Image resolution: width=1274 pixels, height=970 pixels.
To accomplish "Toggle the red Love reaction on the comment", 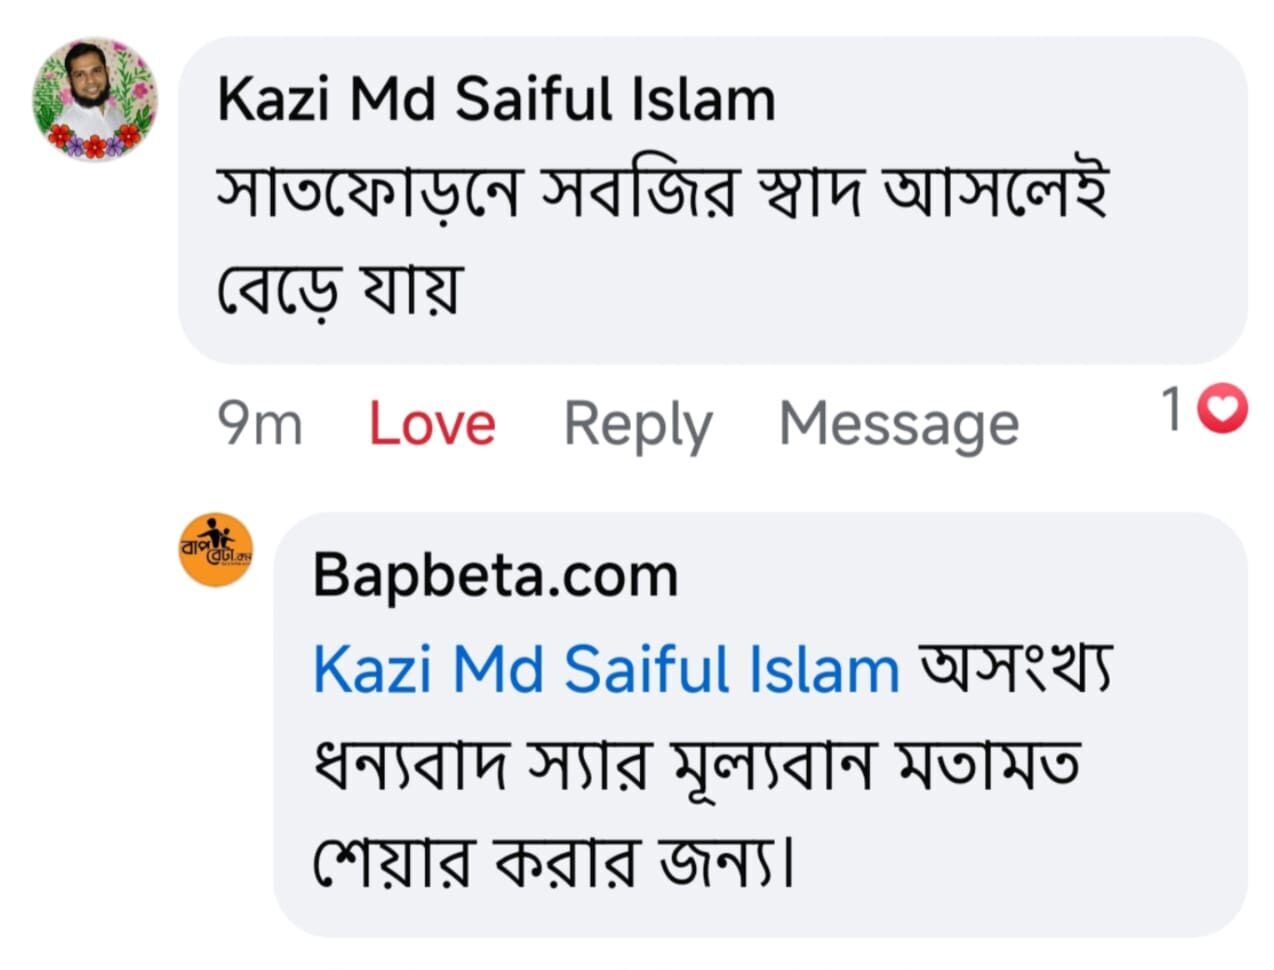I will [432, 424].
